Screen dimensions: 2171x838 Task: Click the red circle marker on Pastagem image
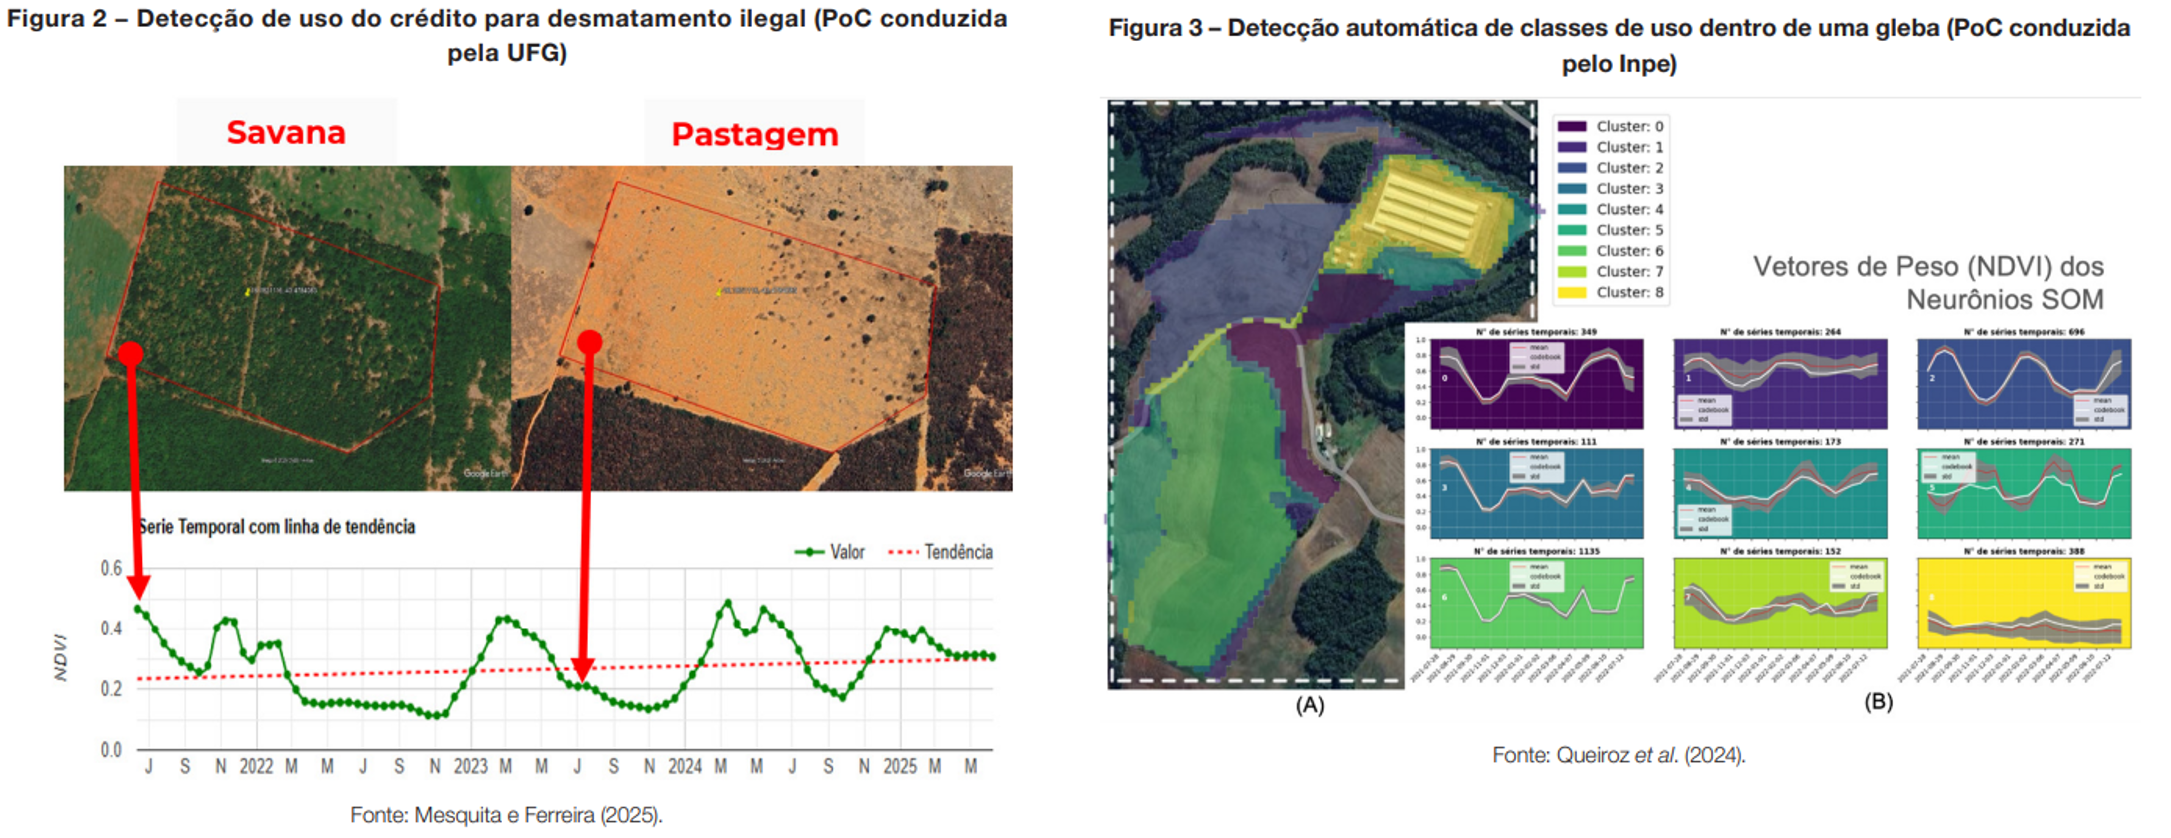(589, 342)
